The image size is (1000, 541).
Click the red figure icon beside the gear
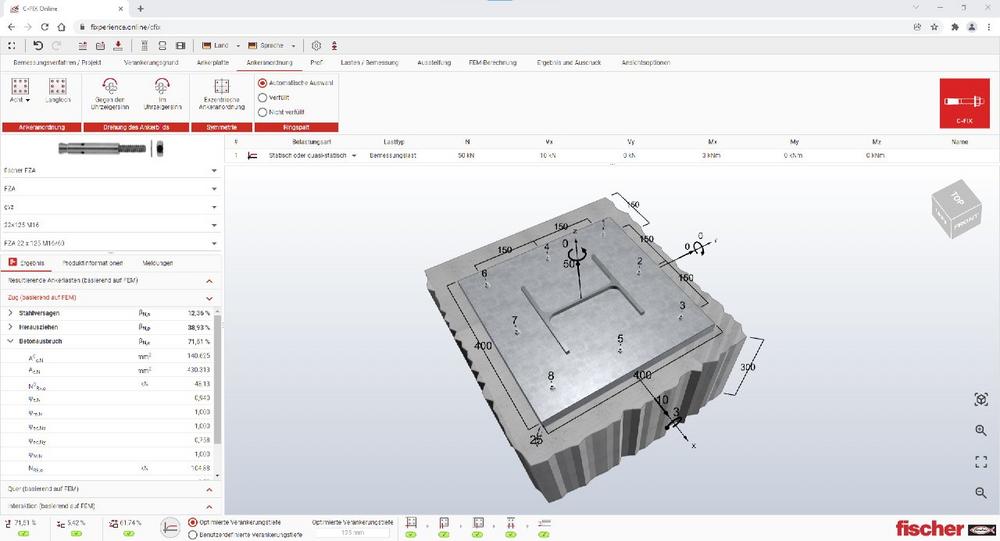[334, 45]
